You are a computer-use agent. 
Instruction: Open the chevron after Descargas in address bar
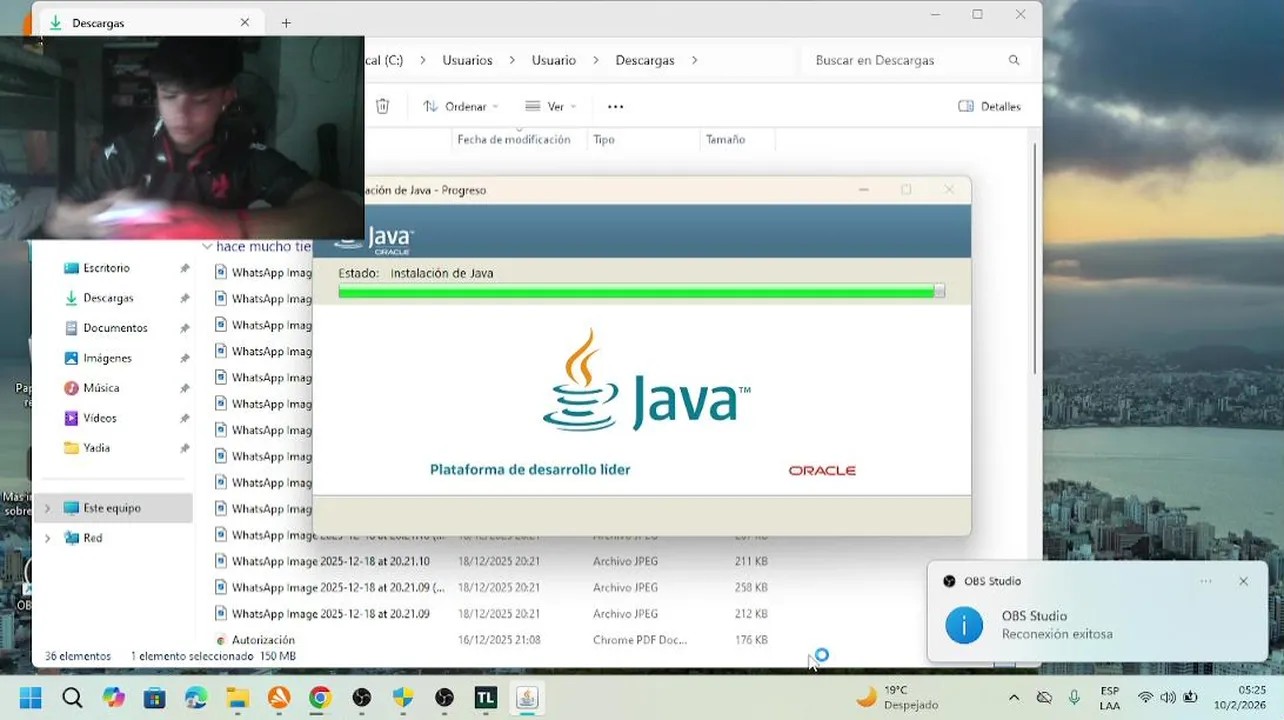pos(694,60)
